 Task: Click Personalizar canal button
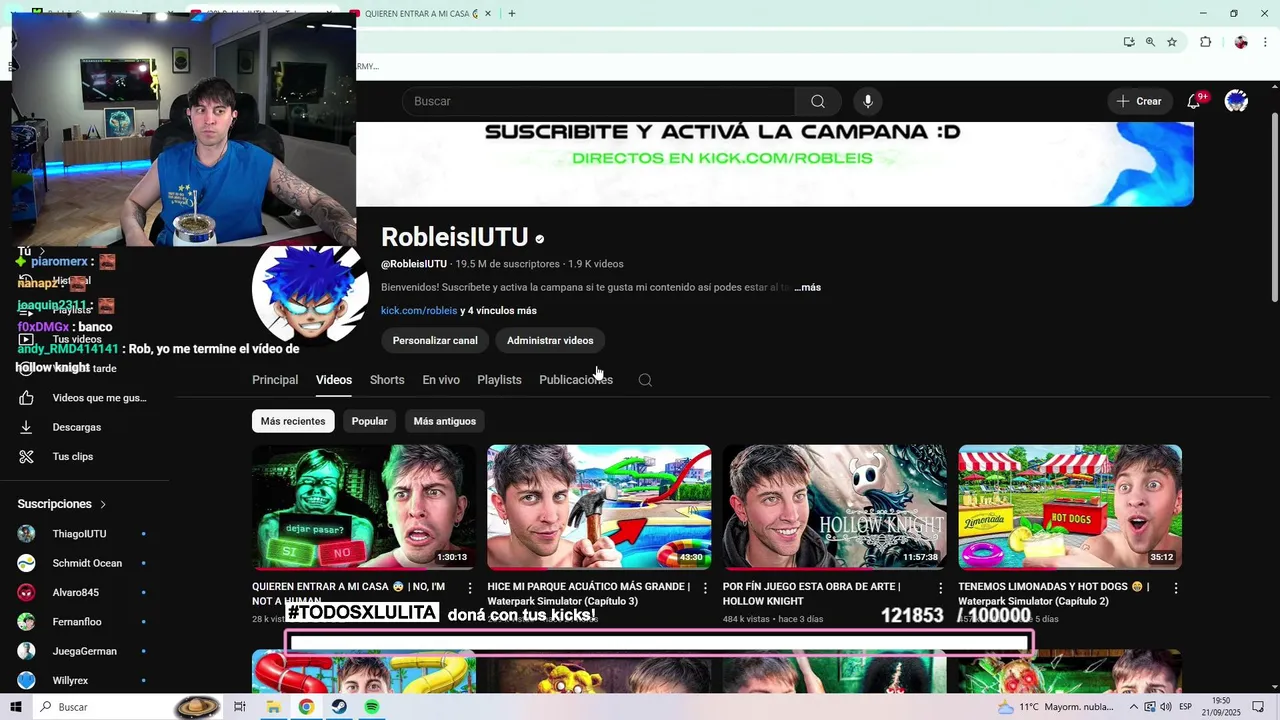coord(435,340)
